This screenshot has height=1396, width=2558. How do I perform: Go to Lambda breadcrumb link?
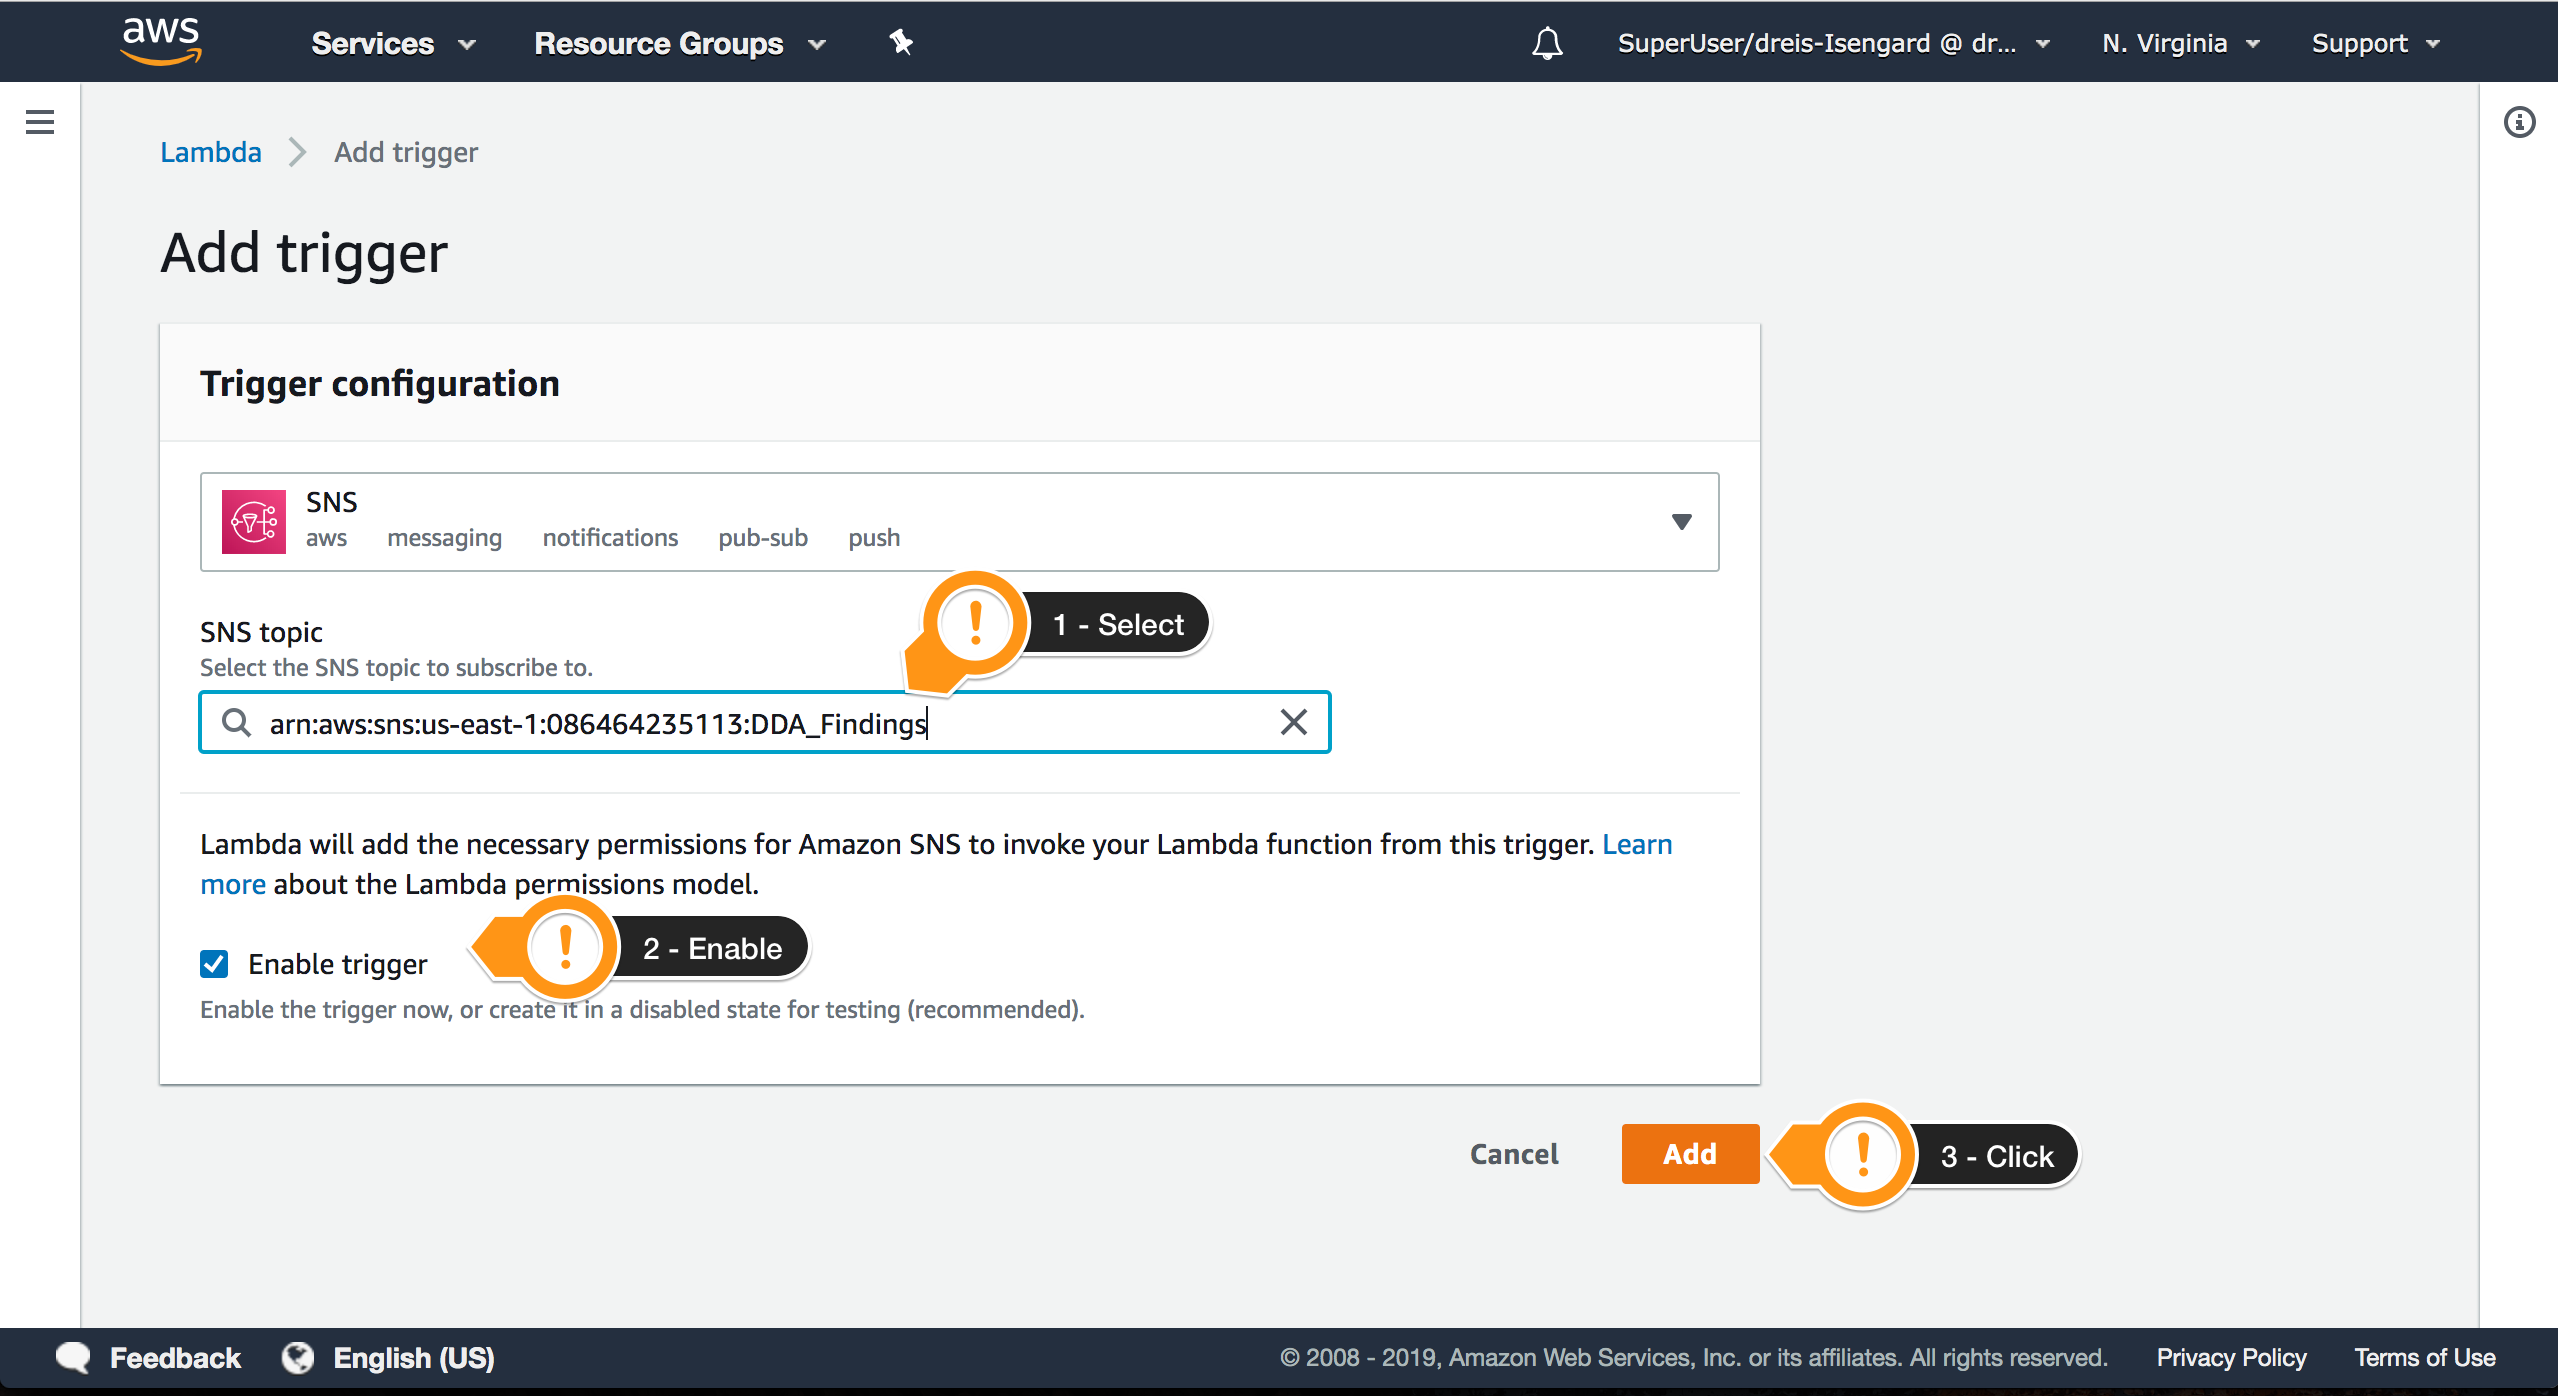pyautogui.click(x=211, y=152)
